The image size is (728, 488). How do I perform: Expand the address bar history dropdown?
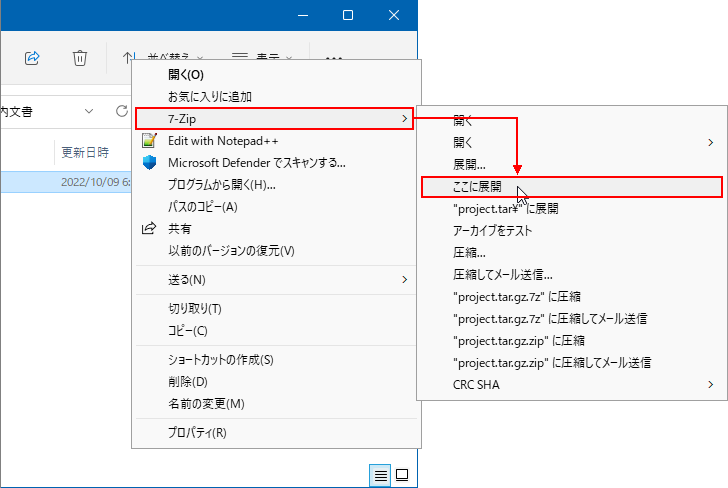click(x=89, y=111)
